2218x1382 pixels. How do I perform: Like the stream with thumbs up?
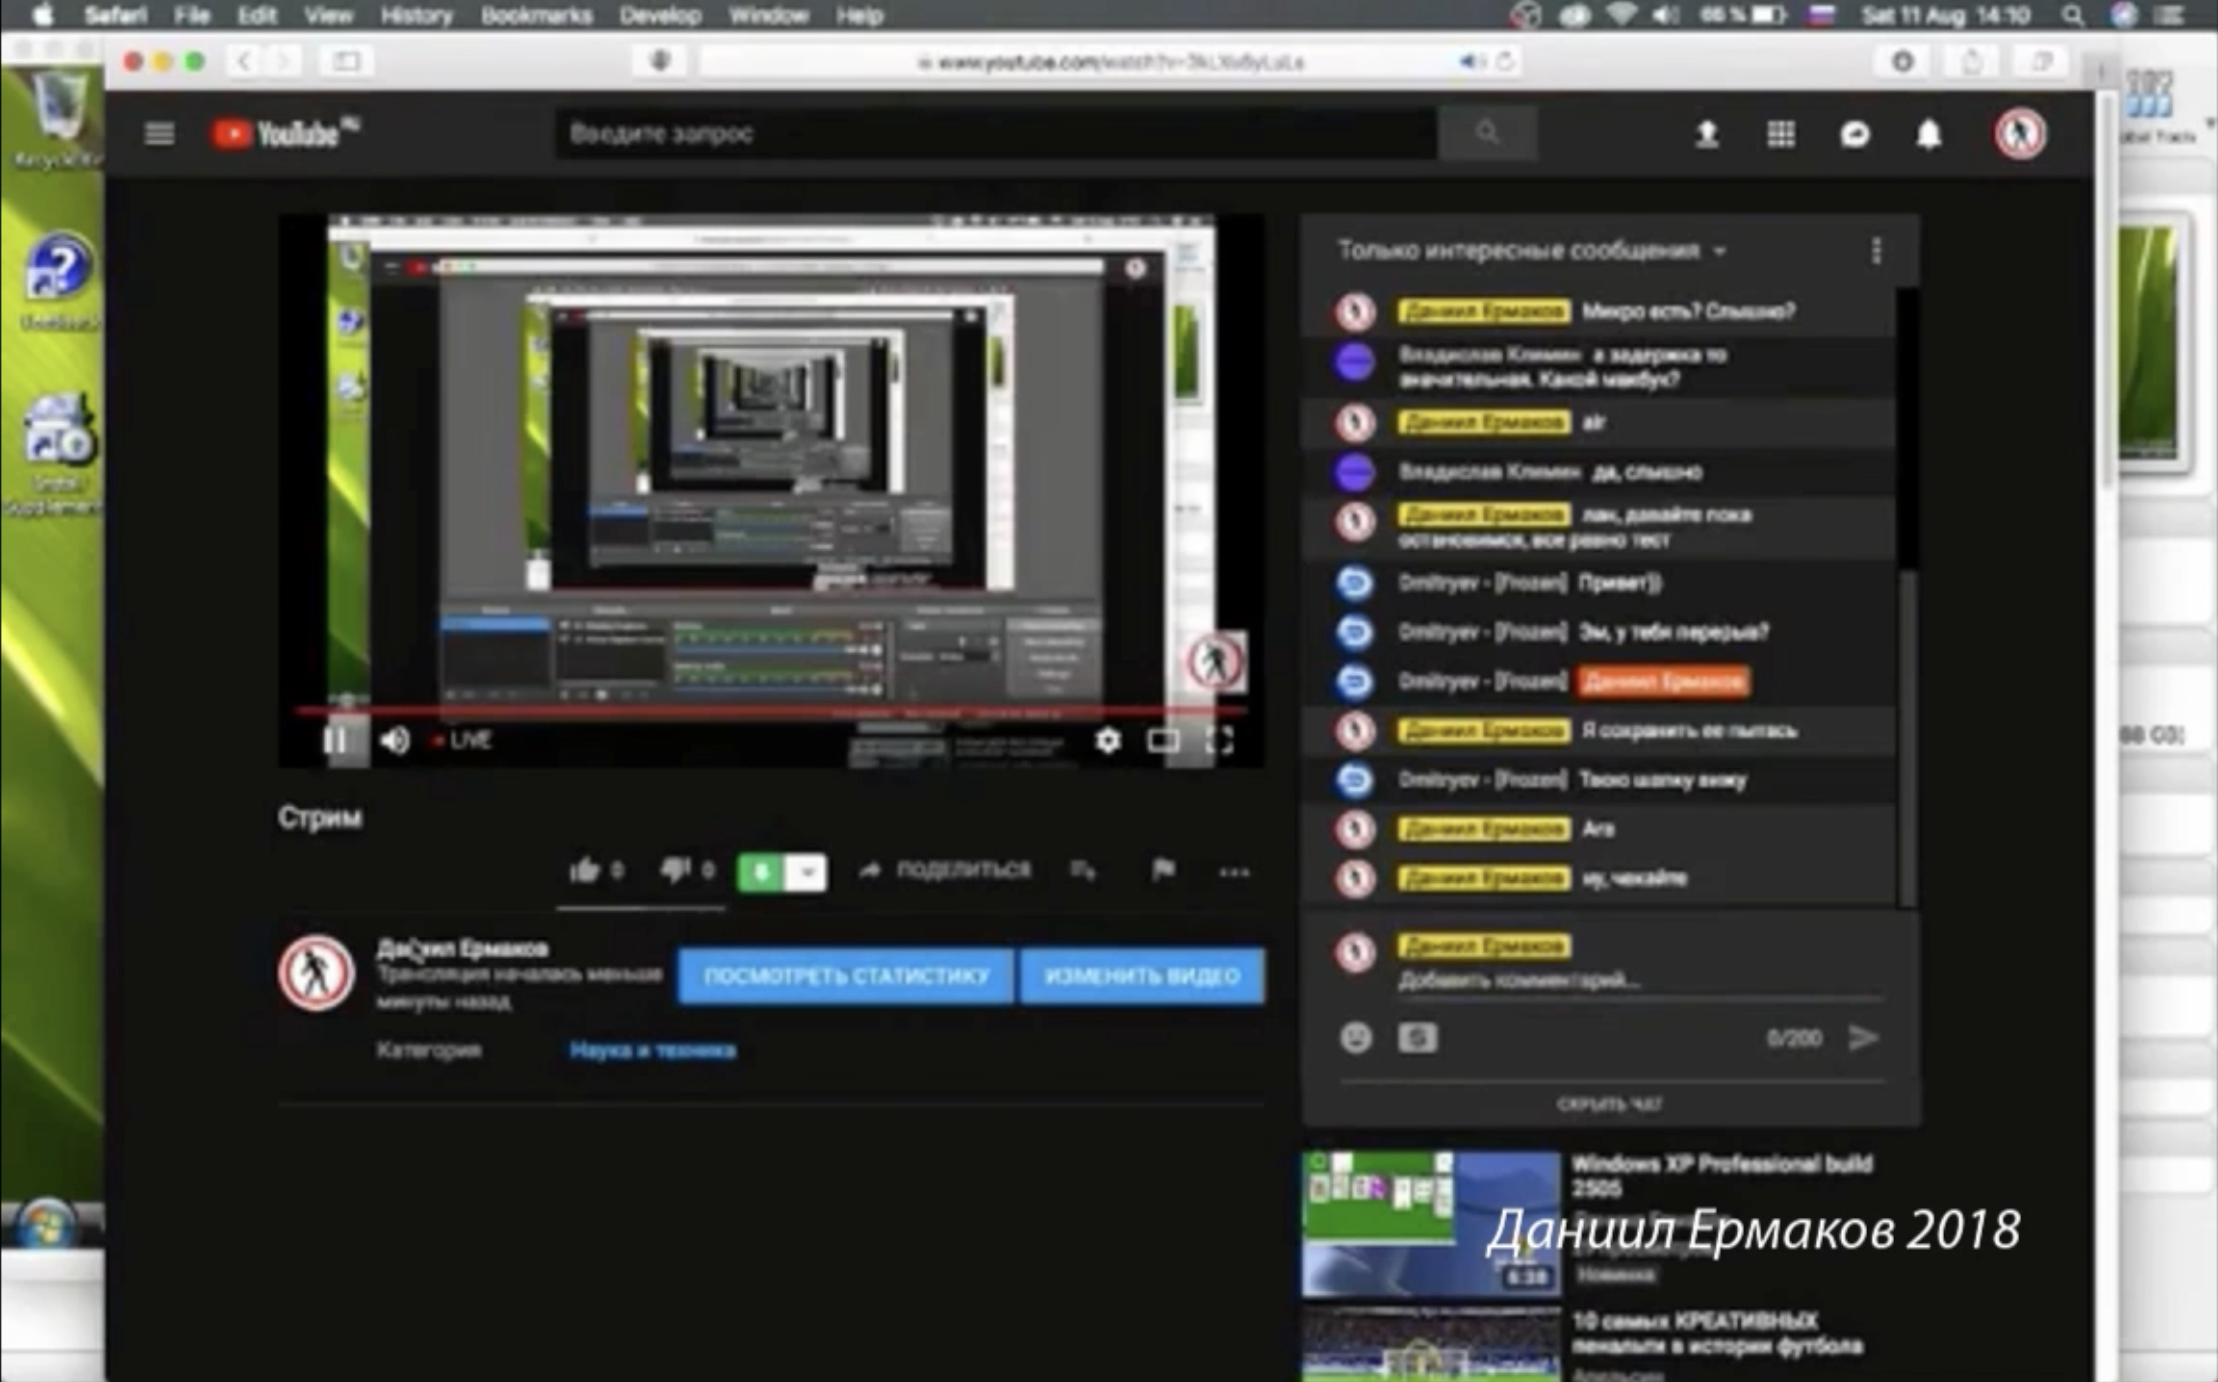click(584, 870)
